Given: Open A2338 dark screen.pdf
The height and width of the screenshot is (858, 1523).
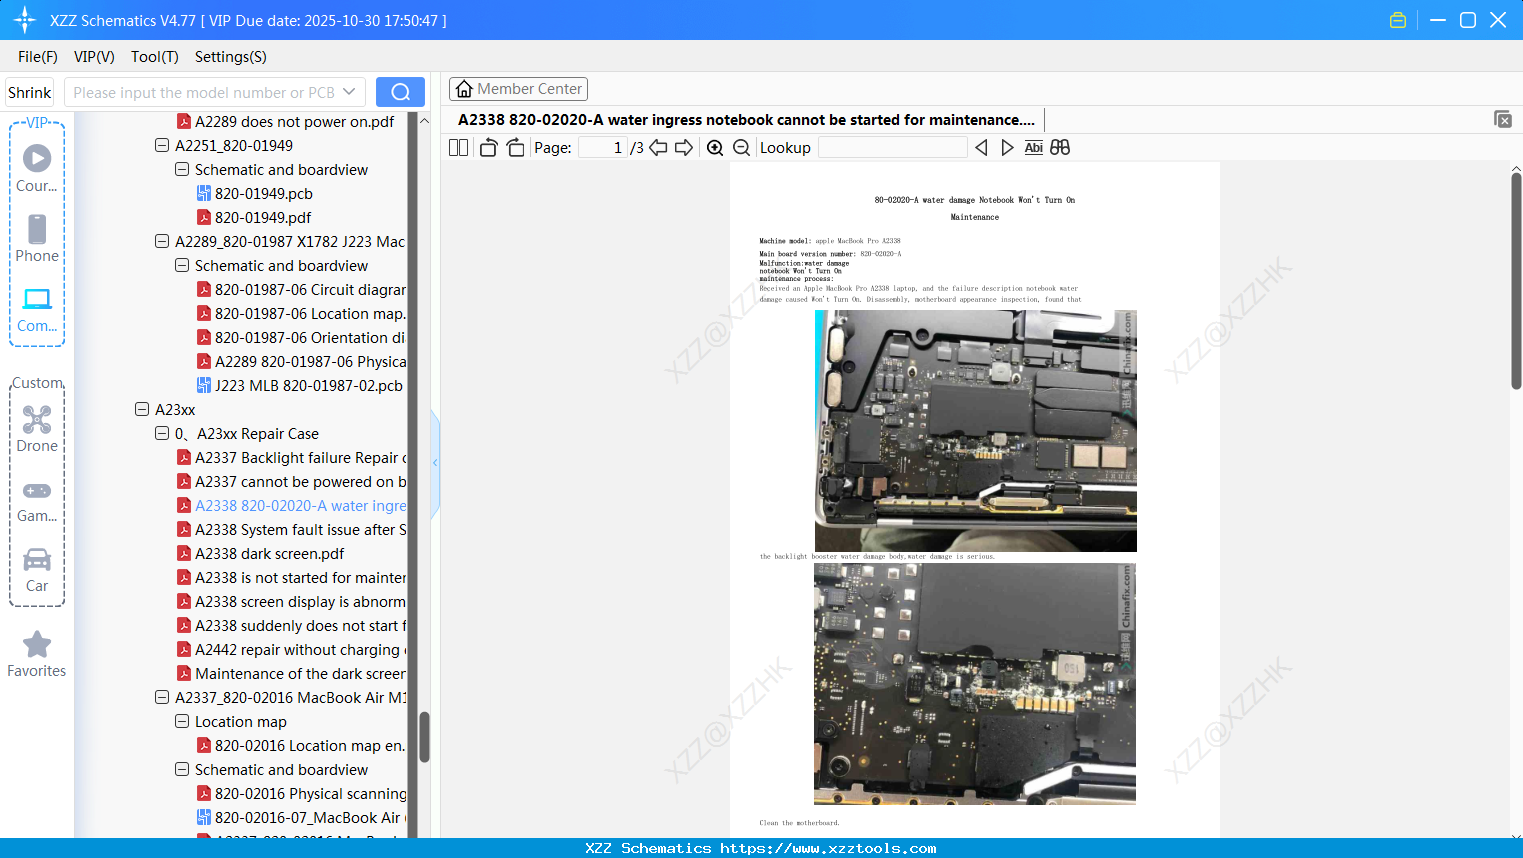Looking at the screenshot, I should (x=260, y=554).
